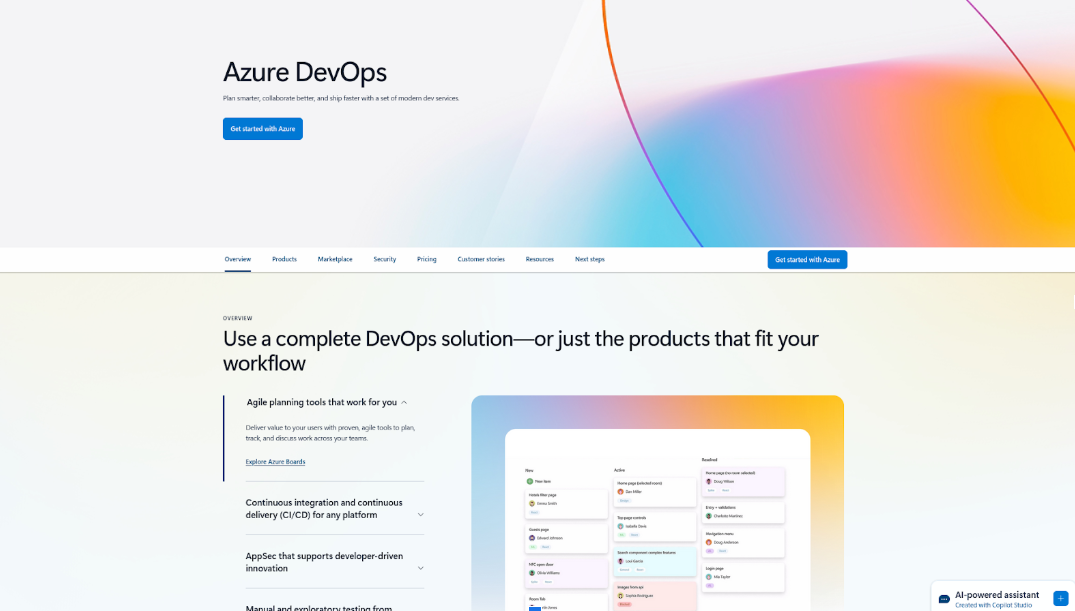Click the Deliver value to your users description

(330, 433)
